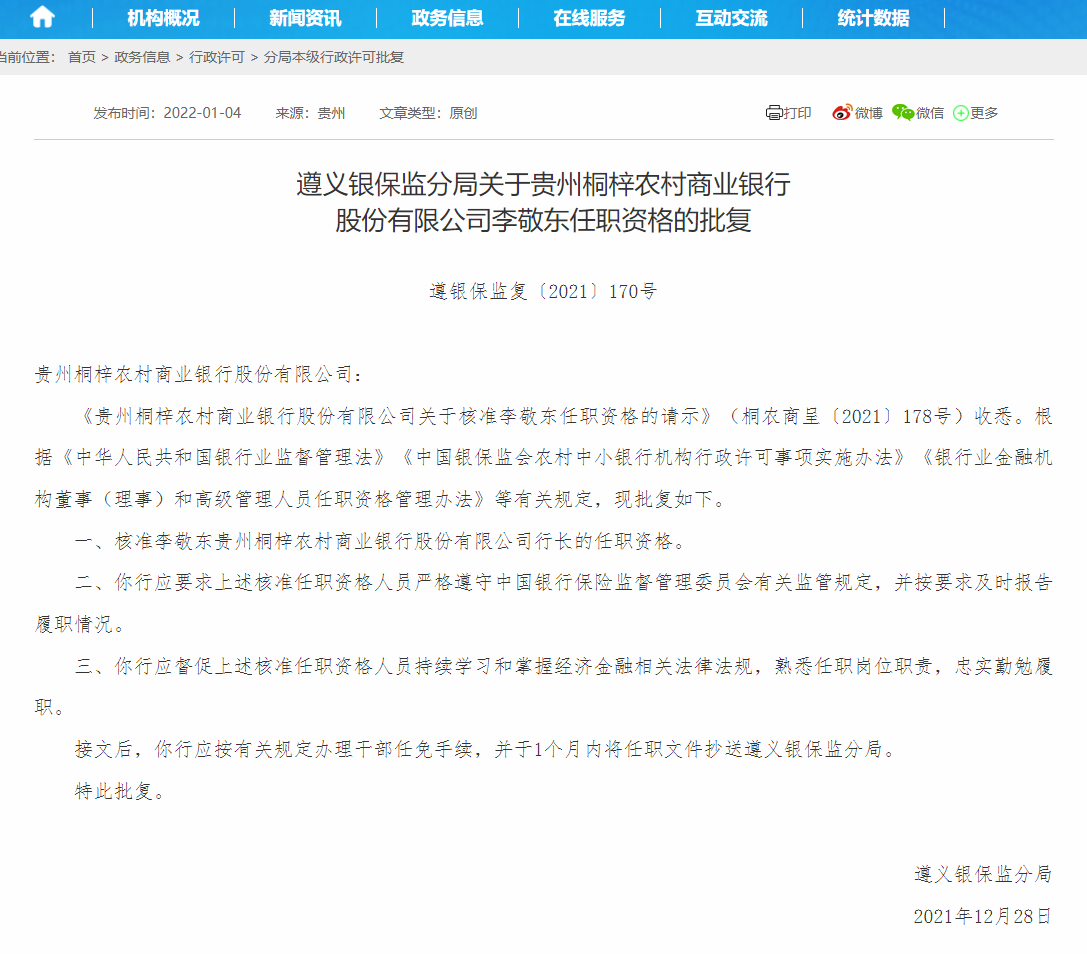The height and width of the screenshot is (954, 1087).
Task: Go to the 在线服务 section
Action: 589,17
